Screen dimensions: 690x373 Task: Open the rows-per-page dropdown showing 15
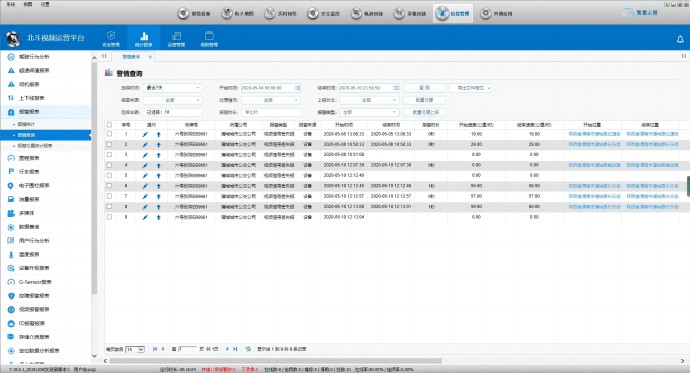(x=135, y=349)
